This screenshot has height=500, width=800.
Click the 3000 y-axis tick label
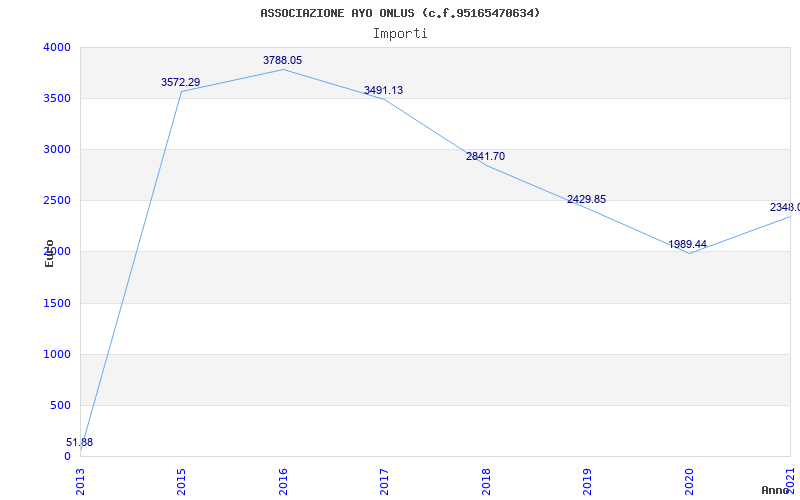[x=57, y=149]
